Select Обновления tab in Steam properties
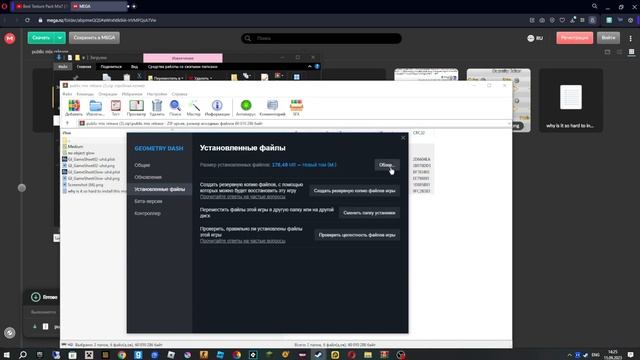Viewport: 640px width, 360px height. [x=148, y=177]
